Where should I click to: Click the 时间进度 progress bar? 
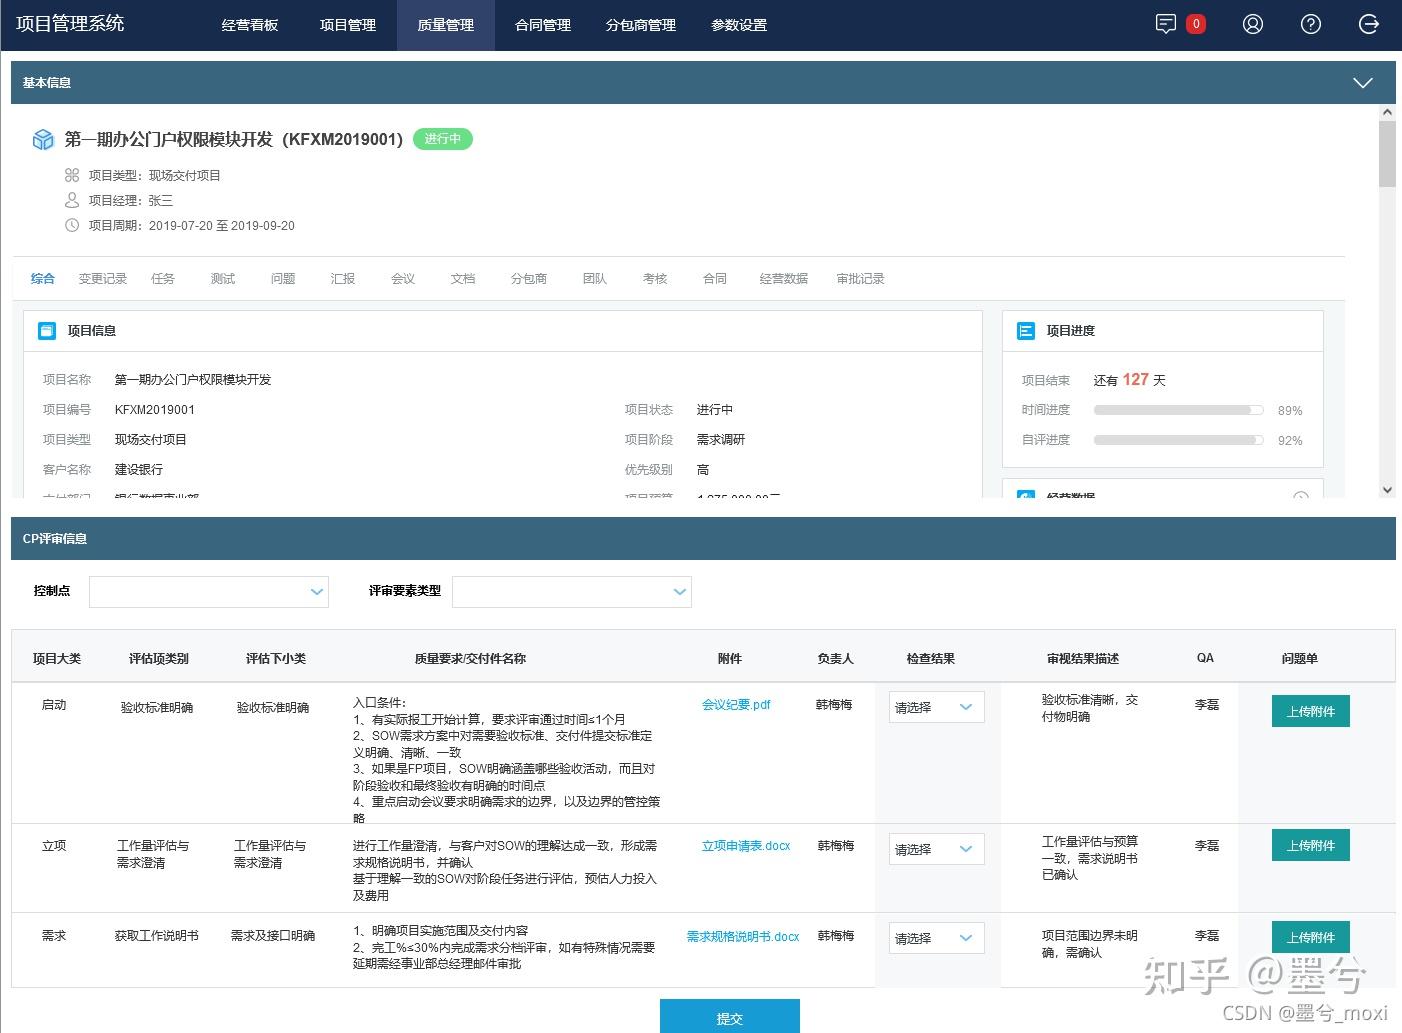1179,410
